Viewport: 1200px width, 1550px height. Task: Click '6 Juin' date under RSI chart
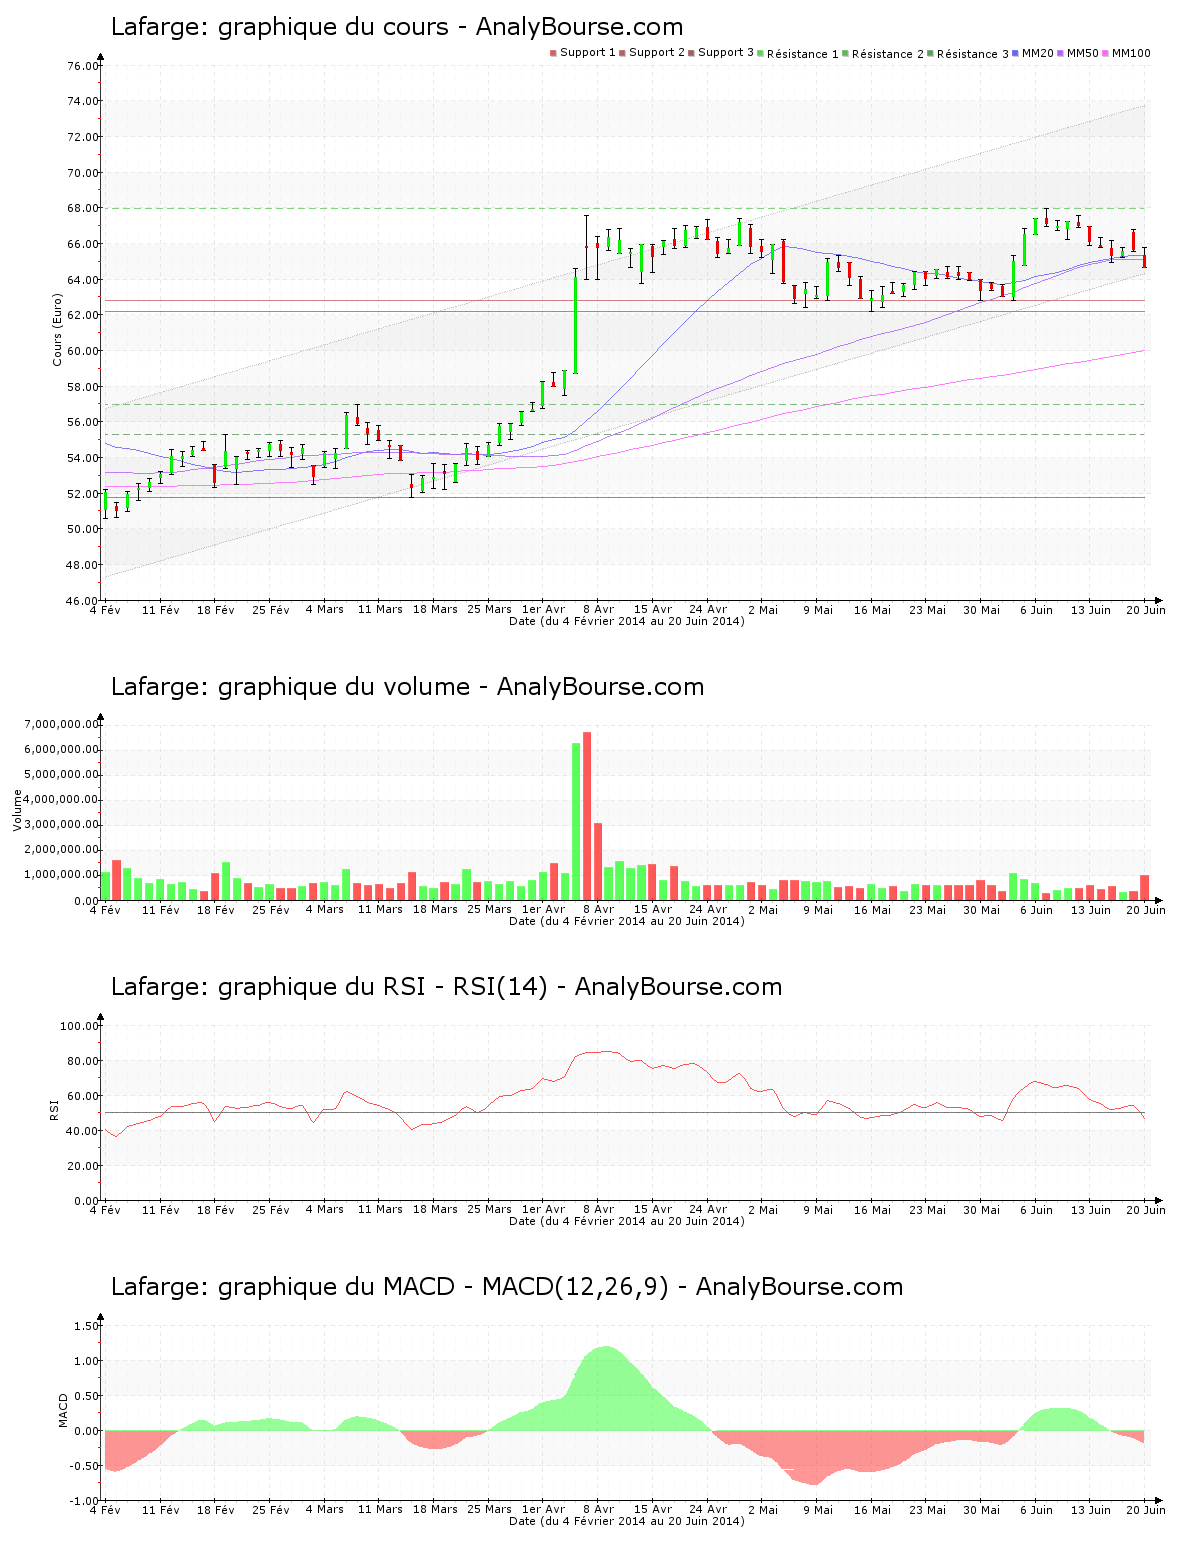pyautogui.click(x=1036, y=1209)
